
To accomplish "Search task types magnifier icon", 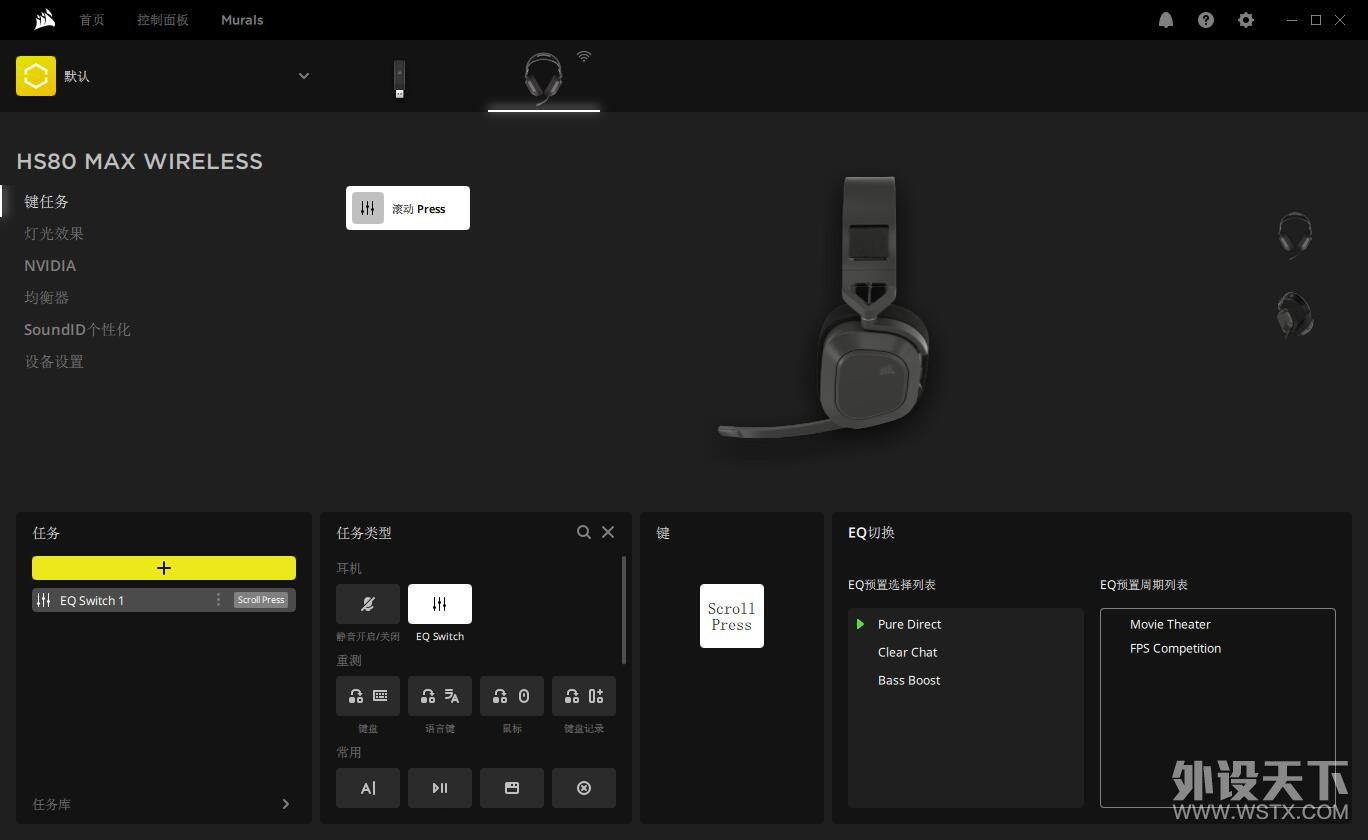I will pyautogui.click(x=584, y=532).
